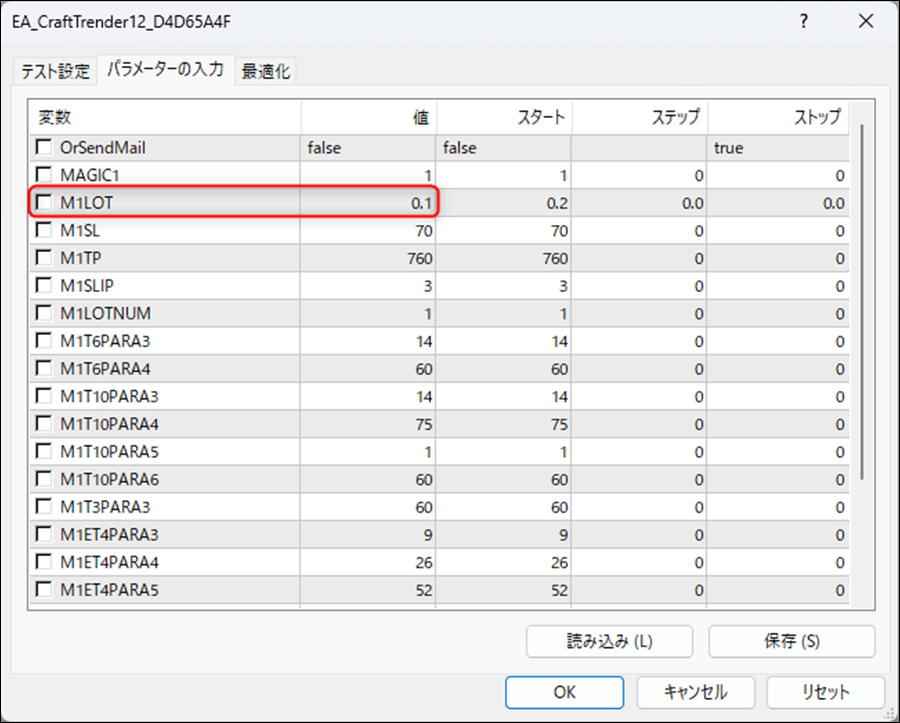Click the M1LOT value cell showing 0.1

tap(368, 203)
